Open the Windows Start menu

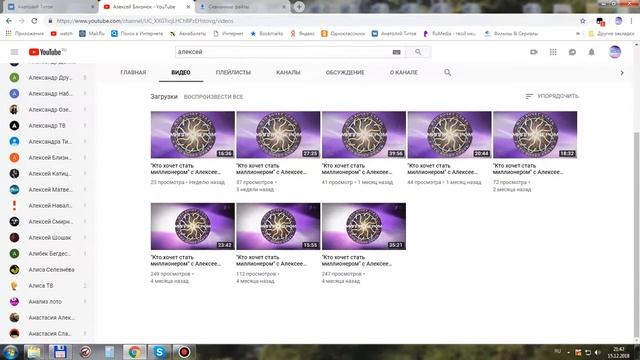(10, 352)
